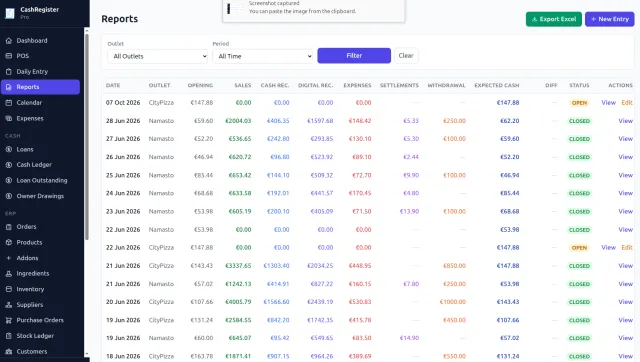The image size is (640, 362).
Task: Click the Reports sidebar icon
Action: [x=9, y=87]
